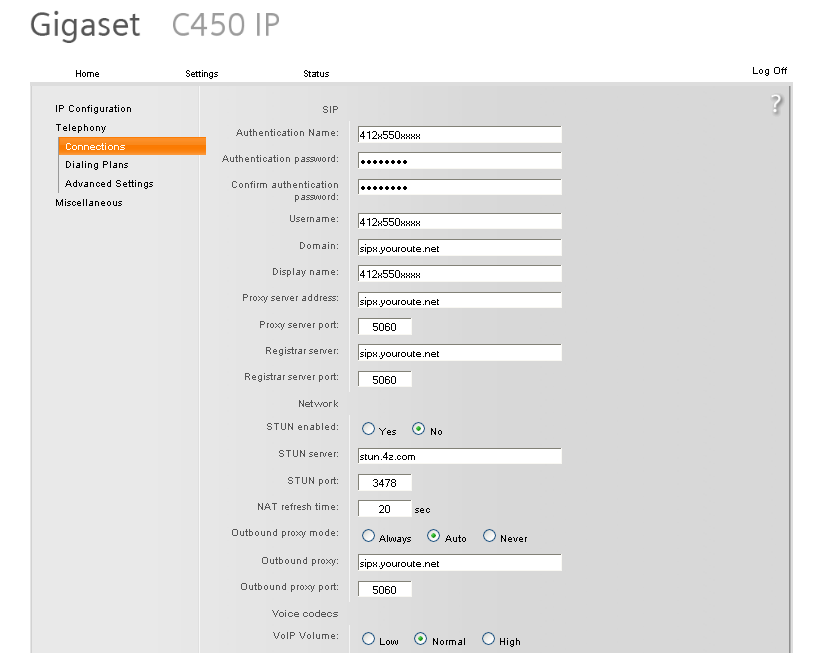Click the Log Off link
This screenshot has width=825, height=654.
tap(769, 71)
